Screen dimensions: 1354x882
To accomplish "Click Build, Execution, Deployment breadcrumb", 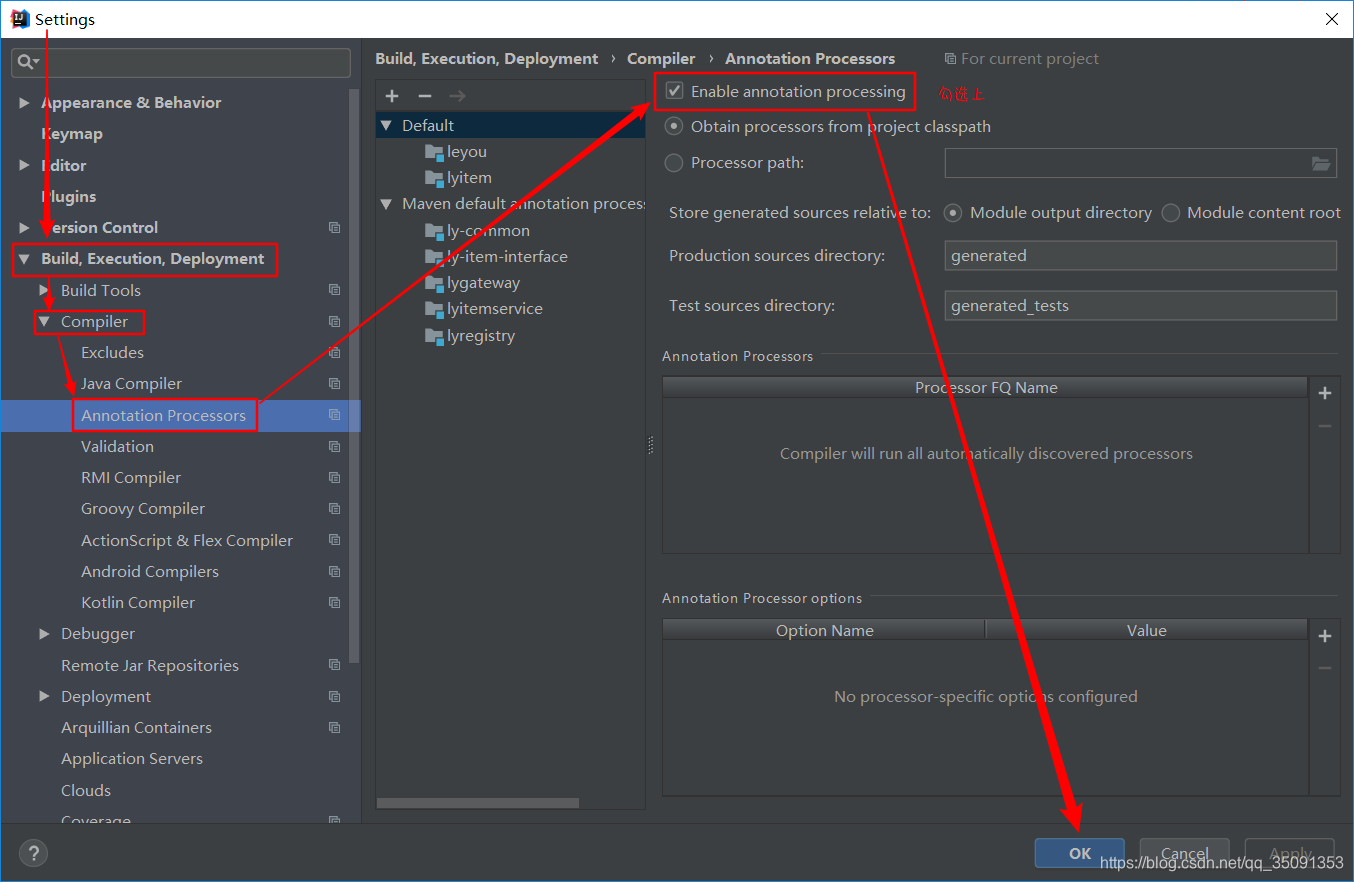I will 487,59.
